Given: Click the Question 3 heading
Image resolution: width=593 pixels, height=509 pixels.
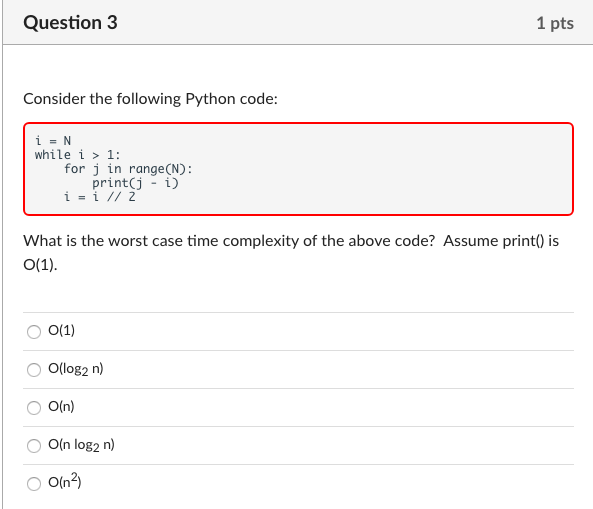Looking at the screenshot, I should 70,22.
